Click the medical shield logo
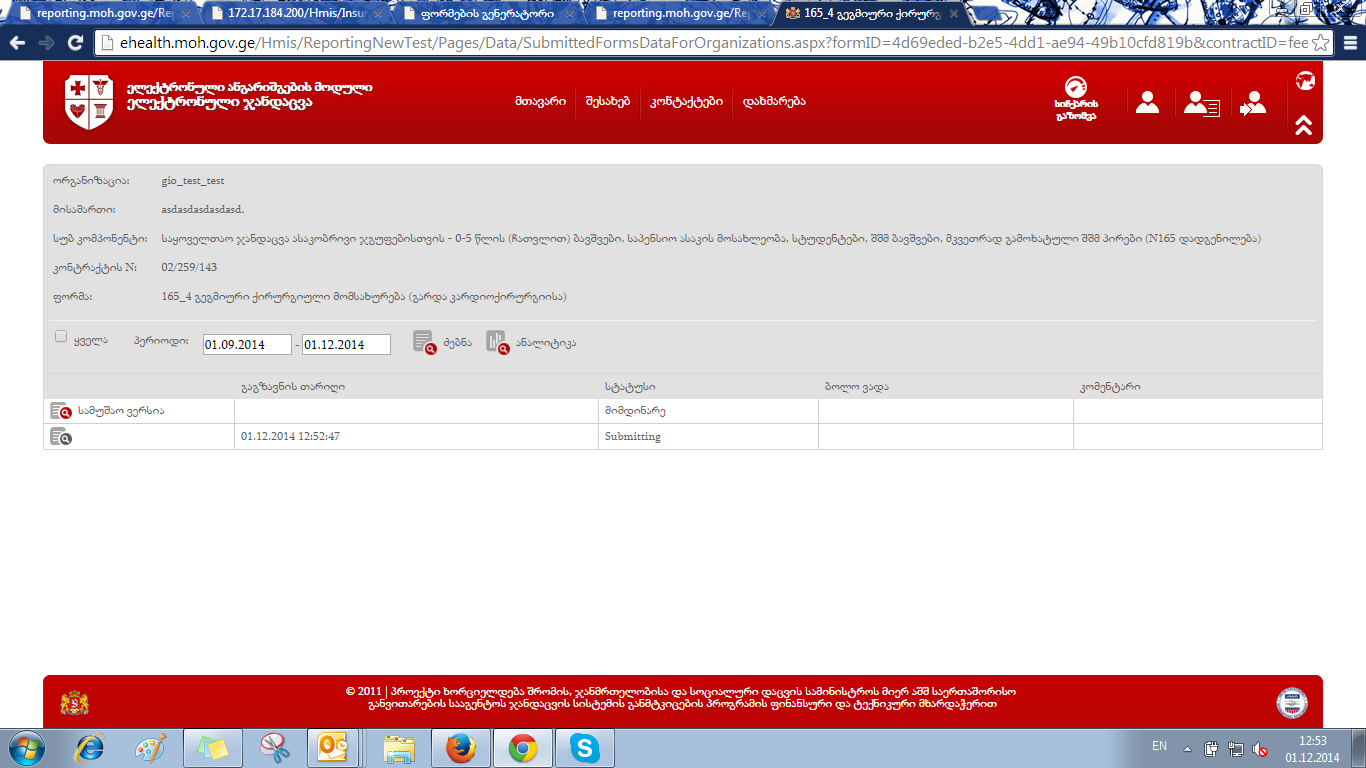 point(89,102)
